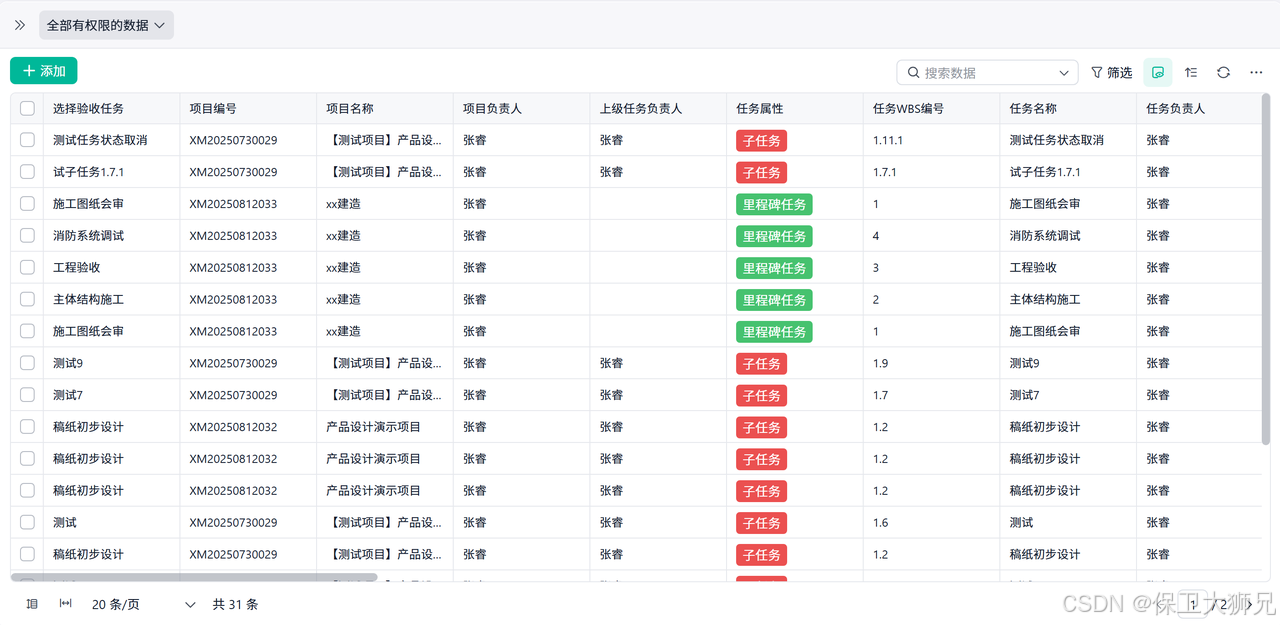1280x625 pixels.
Task: Open the 筛选 filter funnel
Action: pyautogui.click(x=1111, y=72)
